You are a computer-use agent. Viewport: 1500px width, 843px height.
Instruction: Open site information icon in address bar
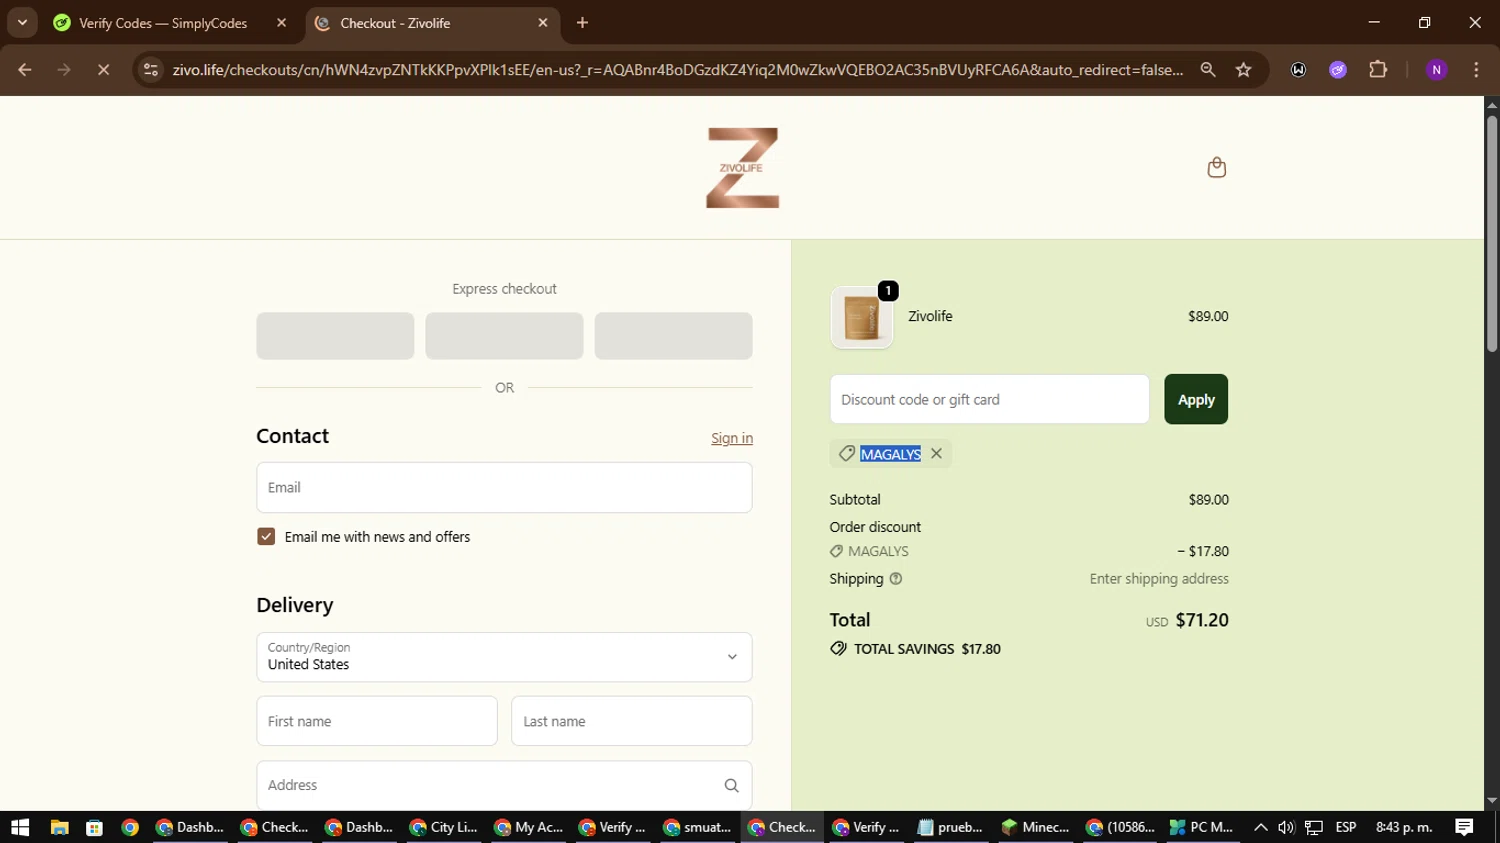[x=151, y=70]
